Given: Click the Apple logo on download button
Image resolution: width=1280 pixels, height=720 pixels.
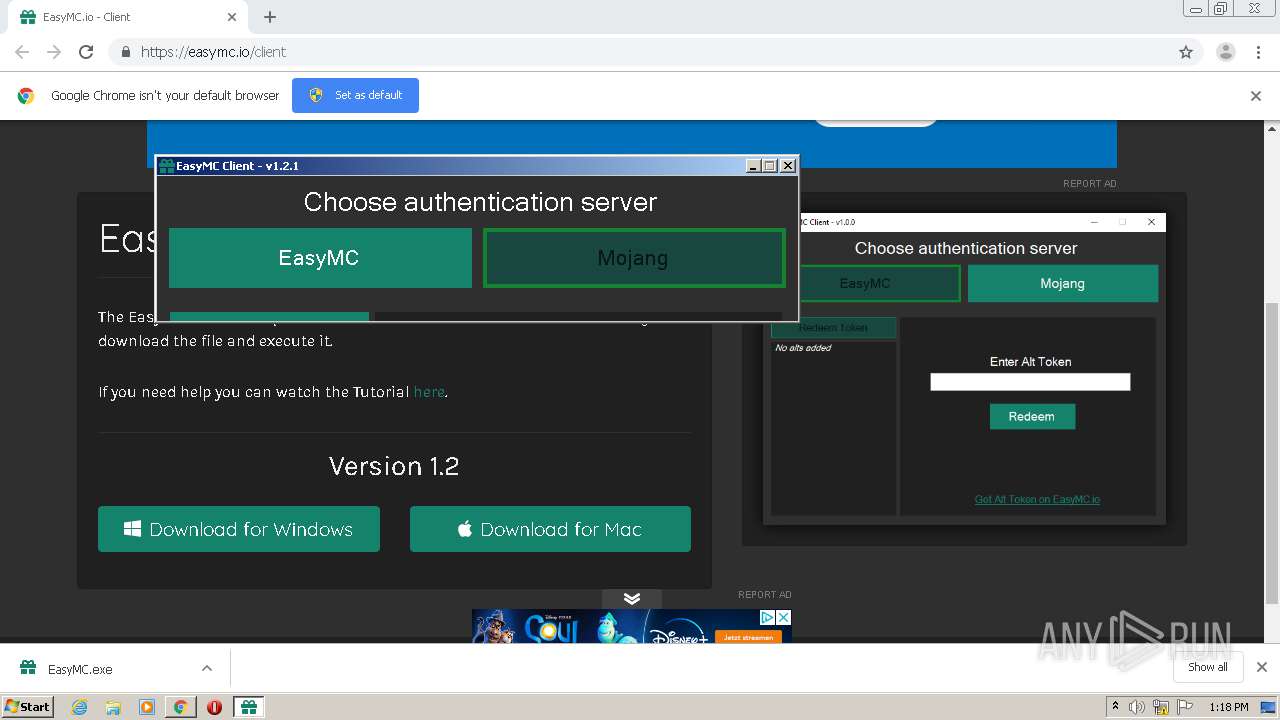Looking at the screenshot, I should (465, 529).
